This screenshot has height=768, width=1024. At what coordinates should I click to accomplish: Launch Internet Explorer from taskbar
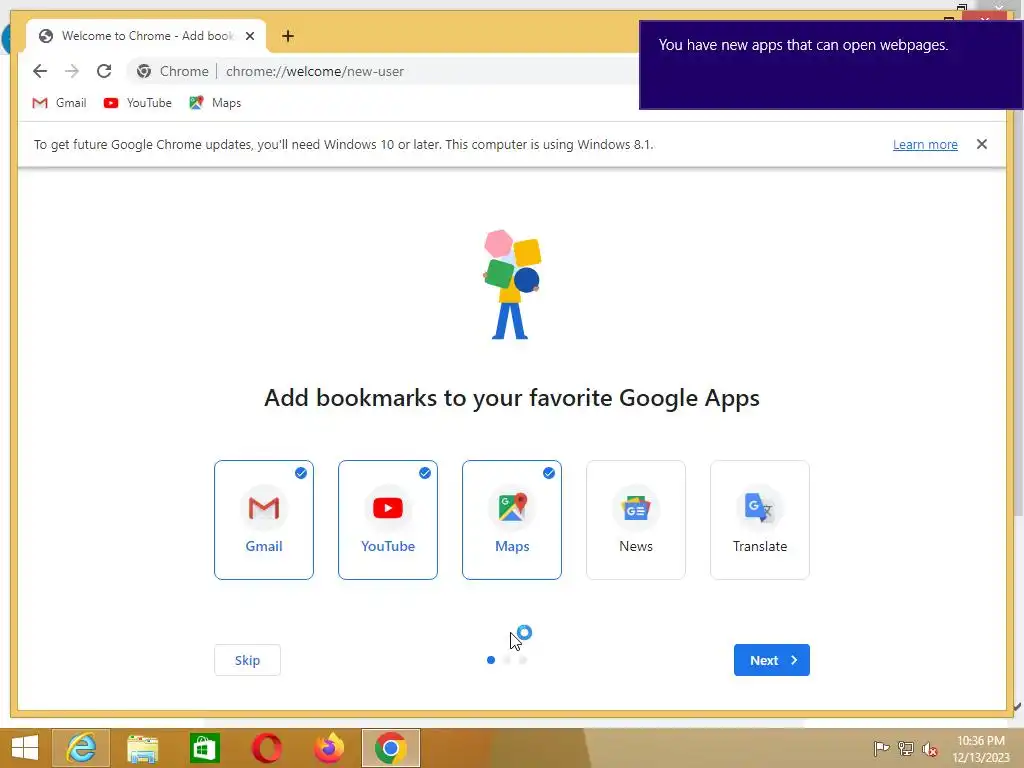81,748
